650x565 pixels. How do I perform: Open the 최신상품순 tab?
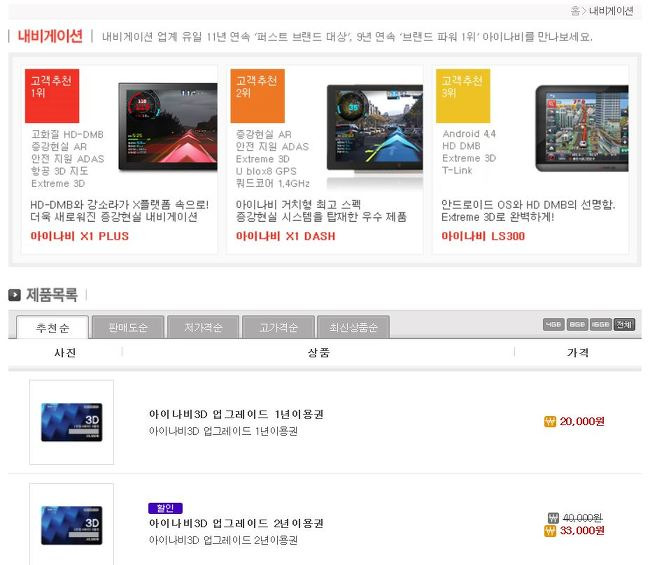[x=353, y=327]
